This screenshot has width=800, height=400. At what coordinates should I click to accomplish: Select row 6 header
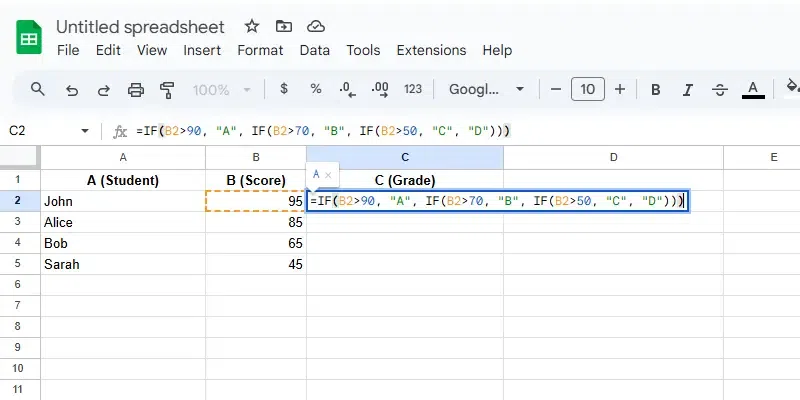pyautogui.click(x=20, y=284)
